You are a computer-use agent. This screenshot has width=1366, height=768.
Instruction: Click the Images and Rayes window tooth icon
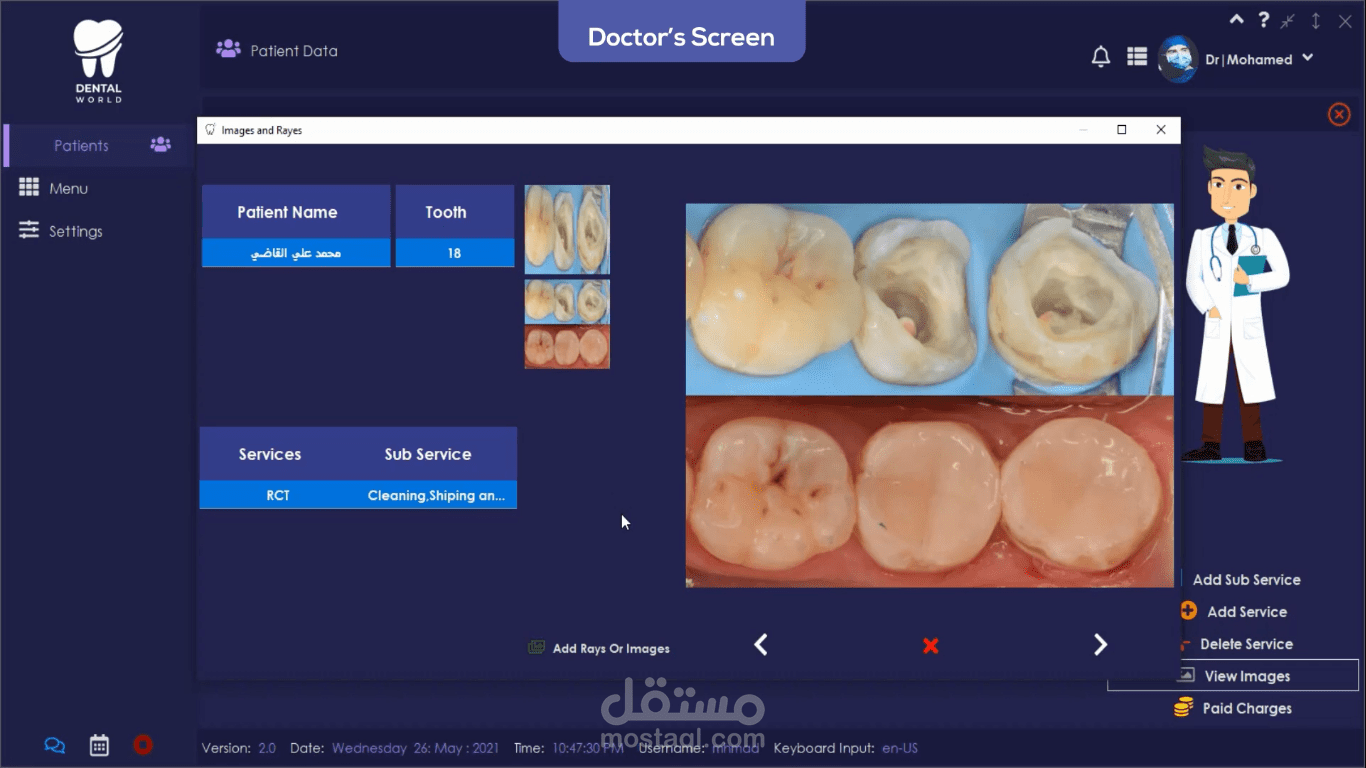click(x=210, y=130)
